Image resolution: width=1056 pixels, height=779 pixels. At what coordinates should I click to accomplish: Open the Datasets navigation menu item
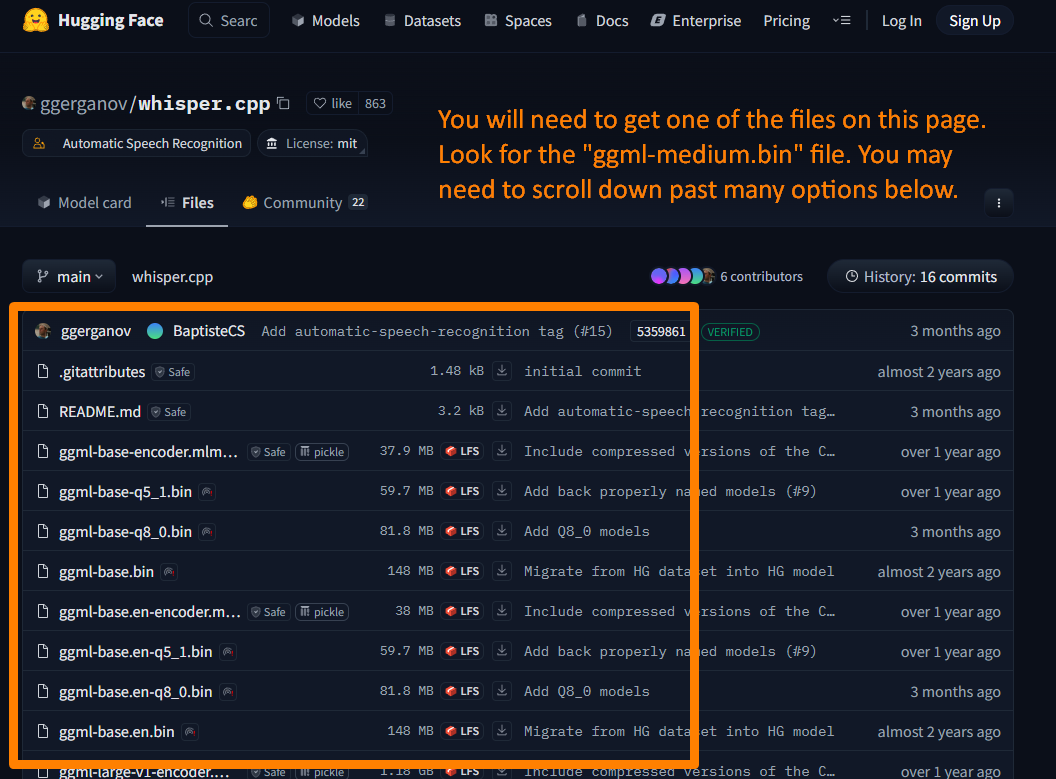(x=421, y=20)
